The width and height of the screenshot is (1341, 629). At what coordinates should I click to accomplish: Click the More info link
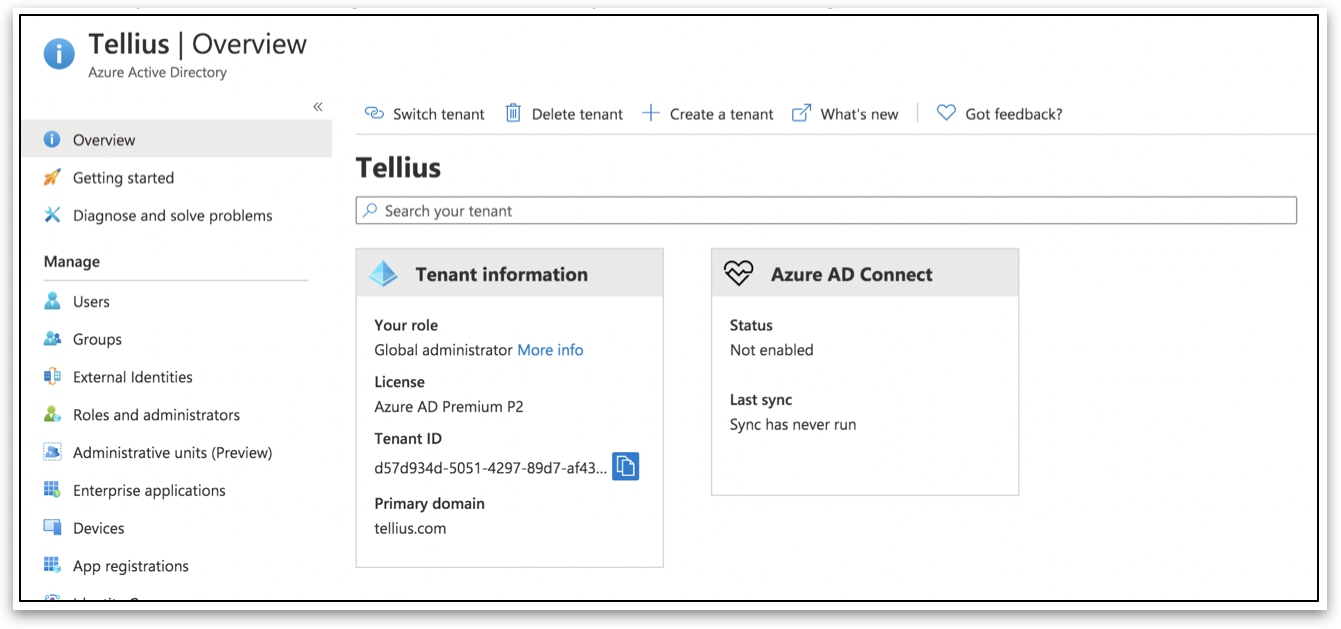(550, 350)
